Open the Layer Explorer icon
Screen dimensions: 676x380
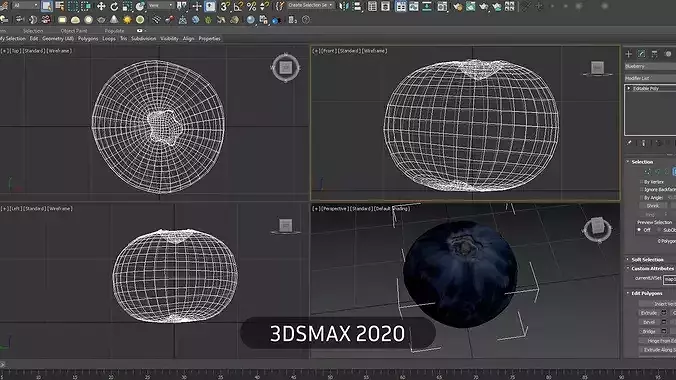pyautogui.click(x=385, y=6)
